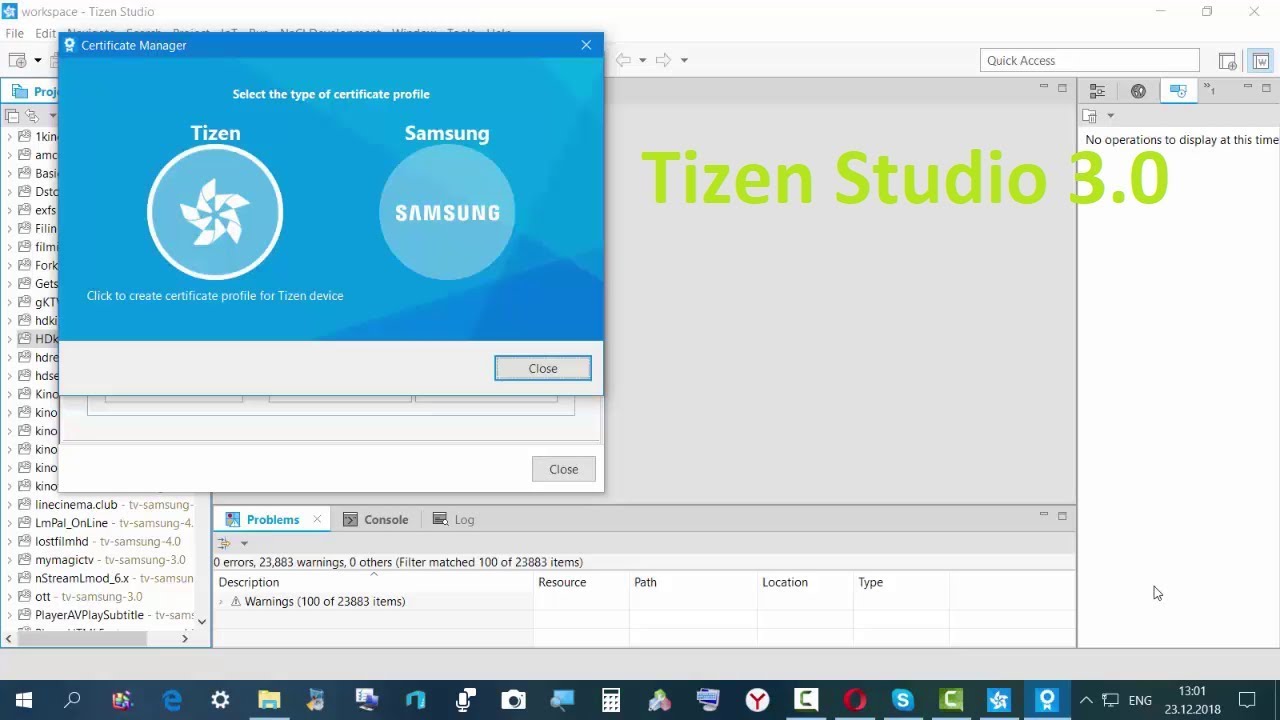Image resolution: width=1280 pixels, height=720 pixels.
Task: Open Windows search from taskbar
Action: point(72,700)
